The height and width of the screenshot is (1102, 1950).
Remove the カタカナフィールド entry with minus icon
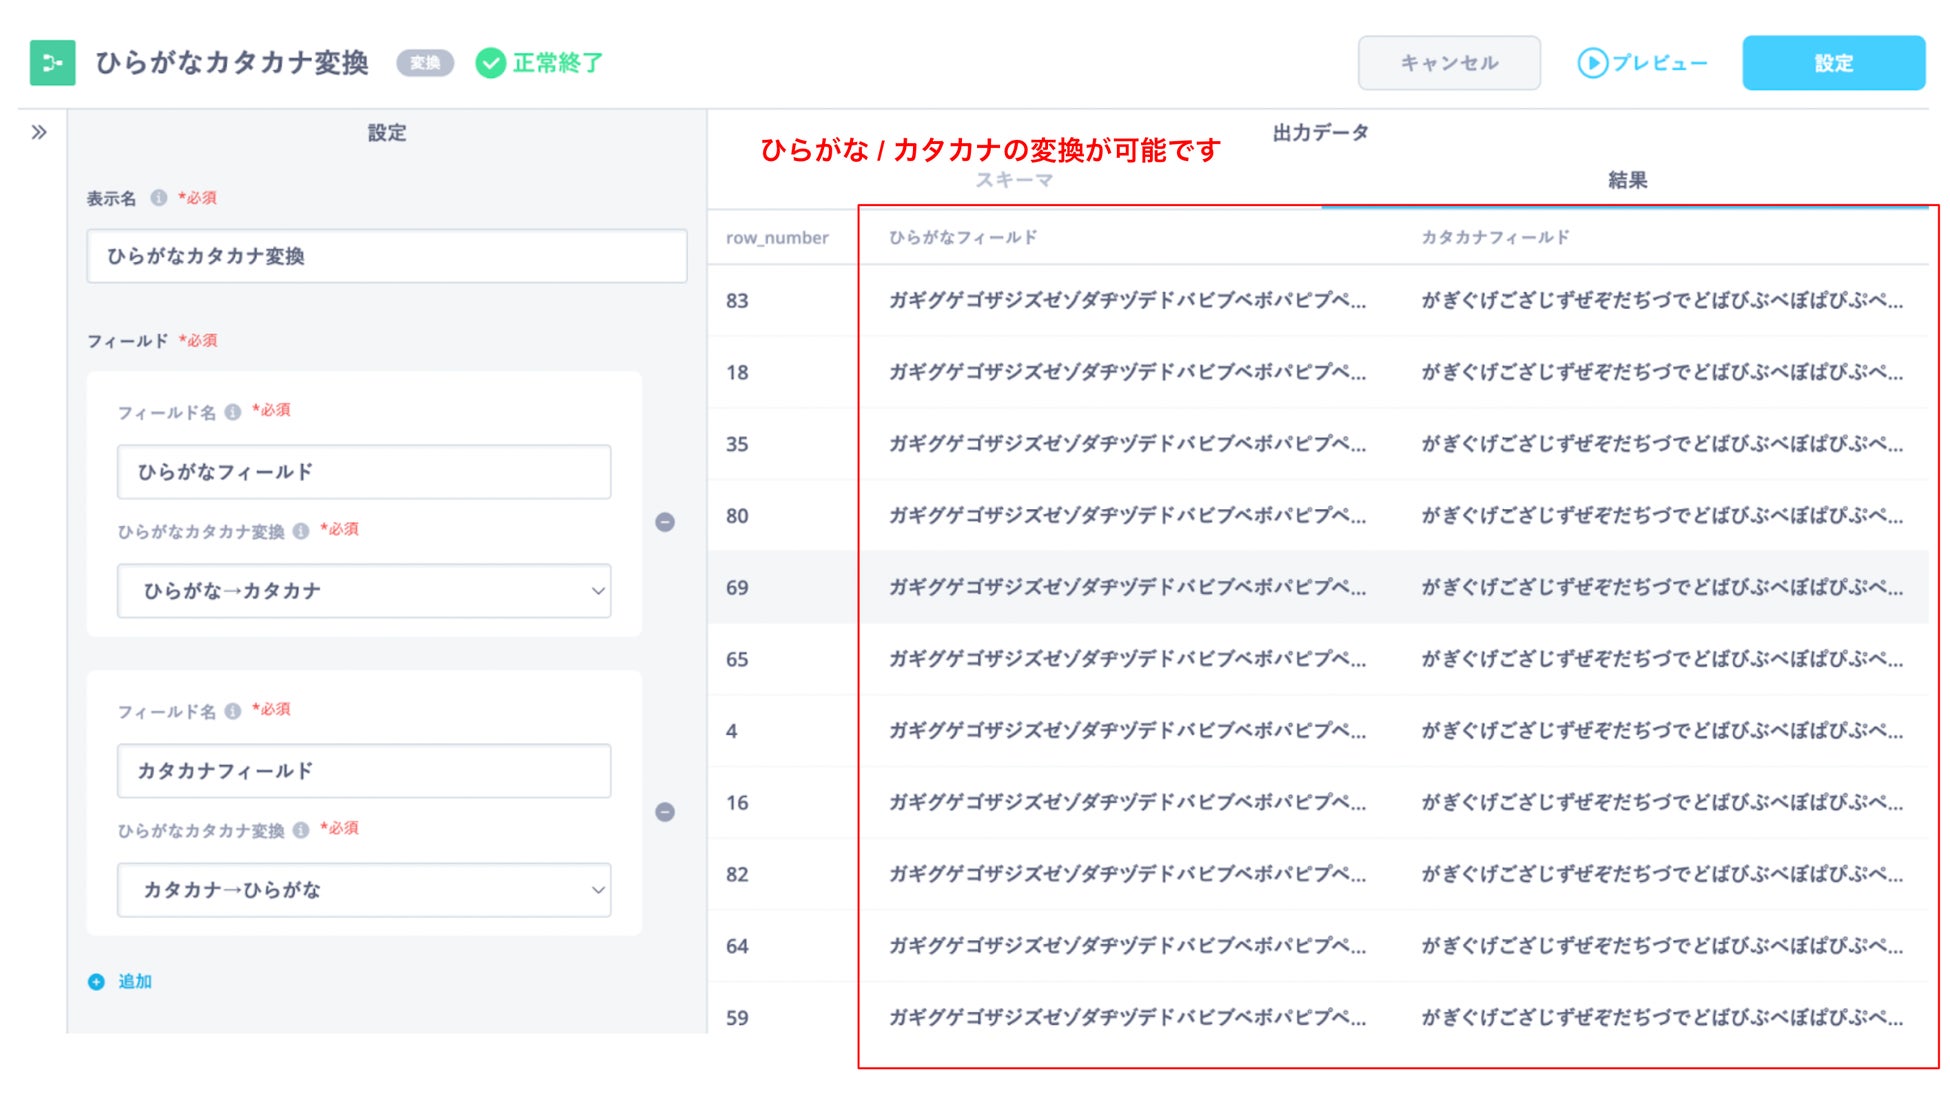[x=665, y=812]
